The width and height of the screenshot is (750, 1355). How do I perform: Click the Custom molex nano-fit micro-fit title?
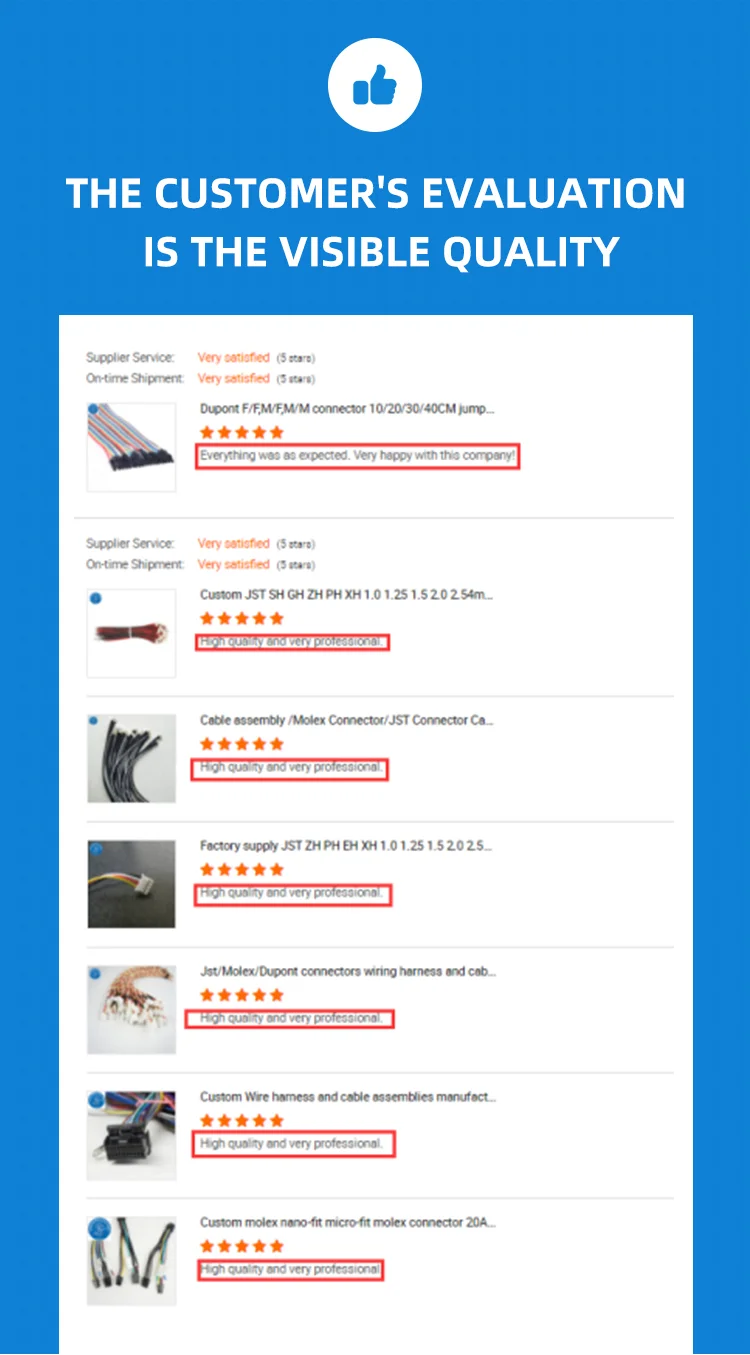coord(347,1222)
